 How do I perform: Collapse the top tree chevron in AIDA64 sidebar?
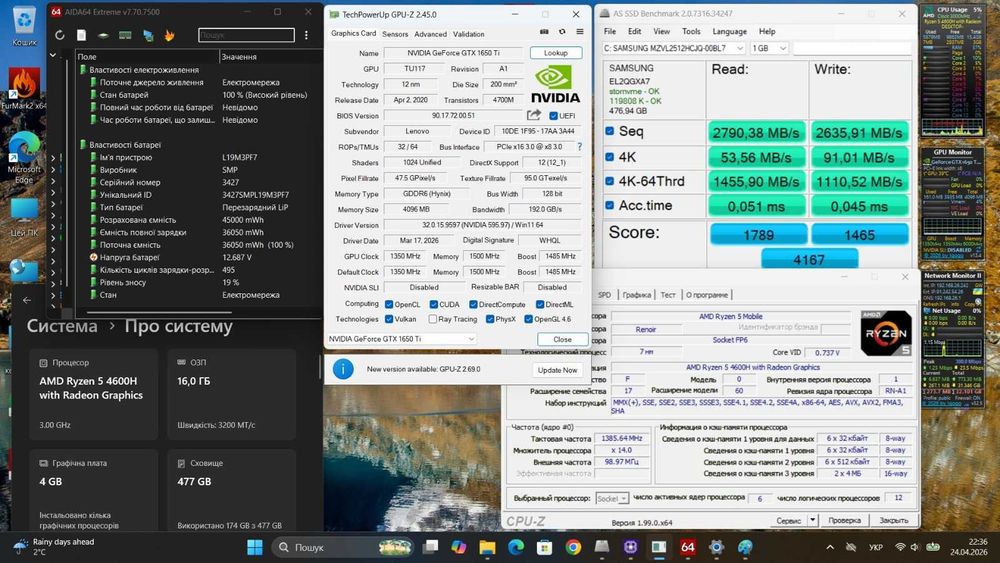click(53, 56)
